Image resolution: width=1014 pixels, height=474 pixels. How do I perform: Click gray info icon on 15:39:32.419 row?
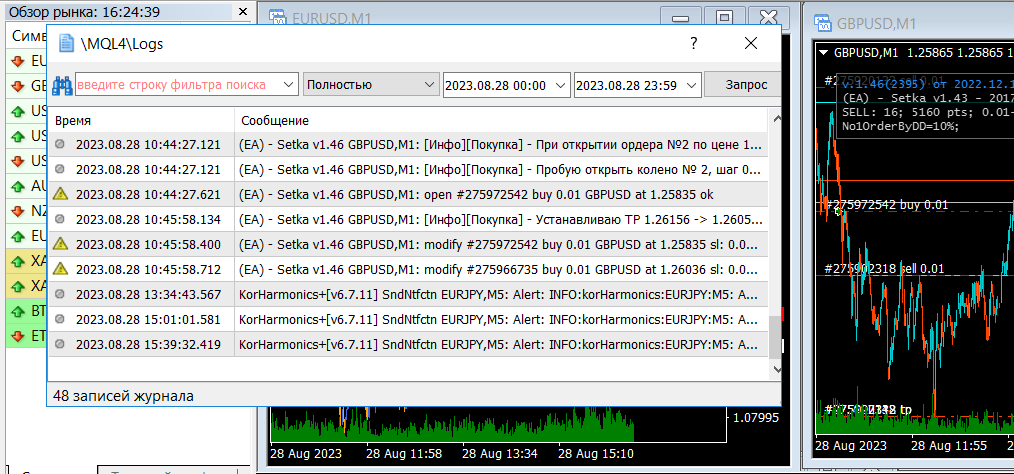coord(60,343)
